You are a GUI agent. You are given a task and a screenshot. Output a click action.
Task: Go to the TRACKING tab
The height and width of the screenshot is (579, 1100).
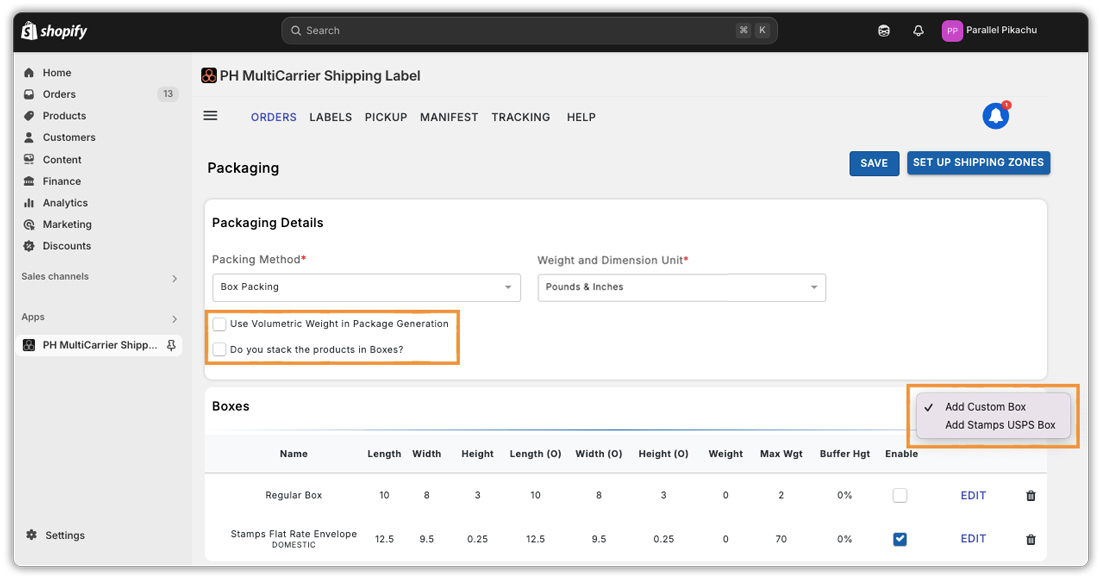521,117
